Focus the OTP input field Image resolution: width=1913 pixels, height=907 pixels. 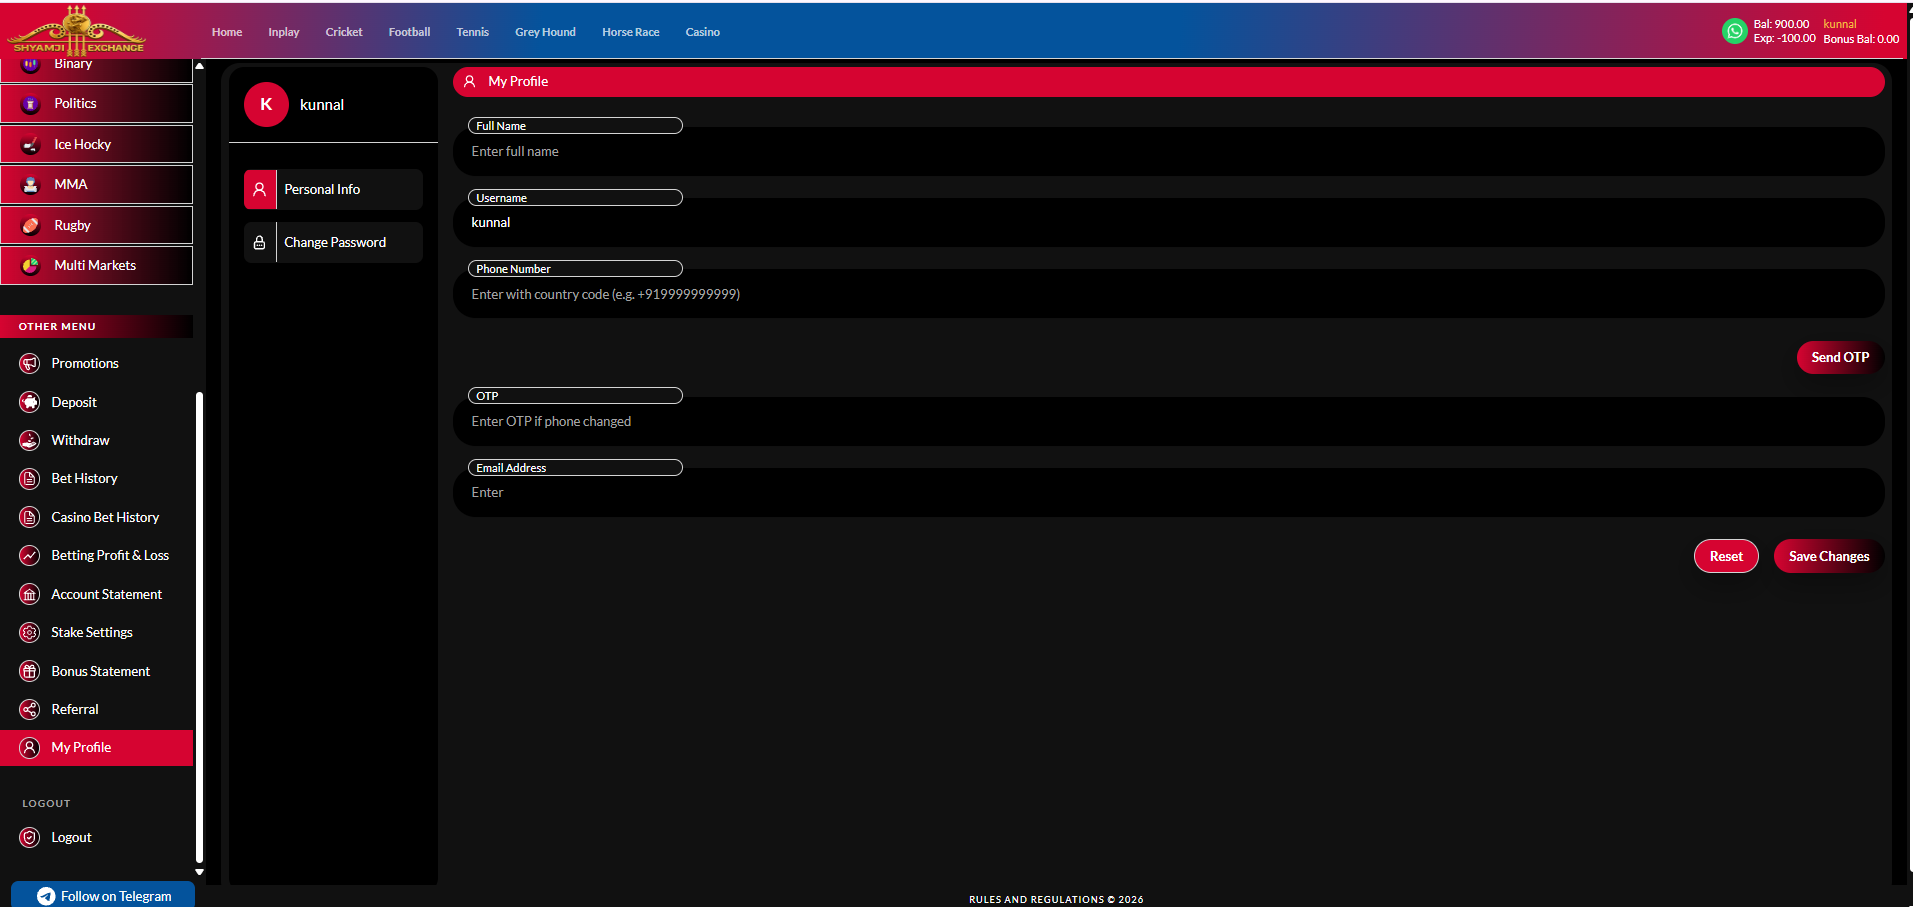pos(1169,421)
